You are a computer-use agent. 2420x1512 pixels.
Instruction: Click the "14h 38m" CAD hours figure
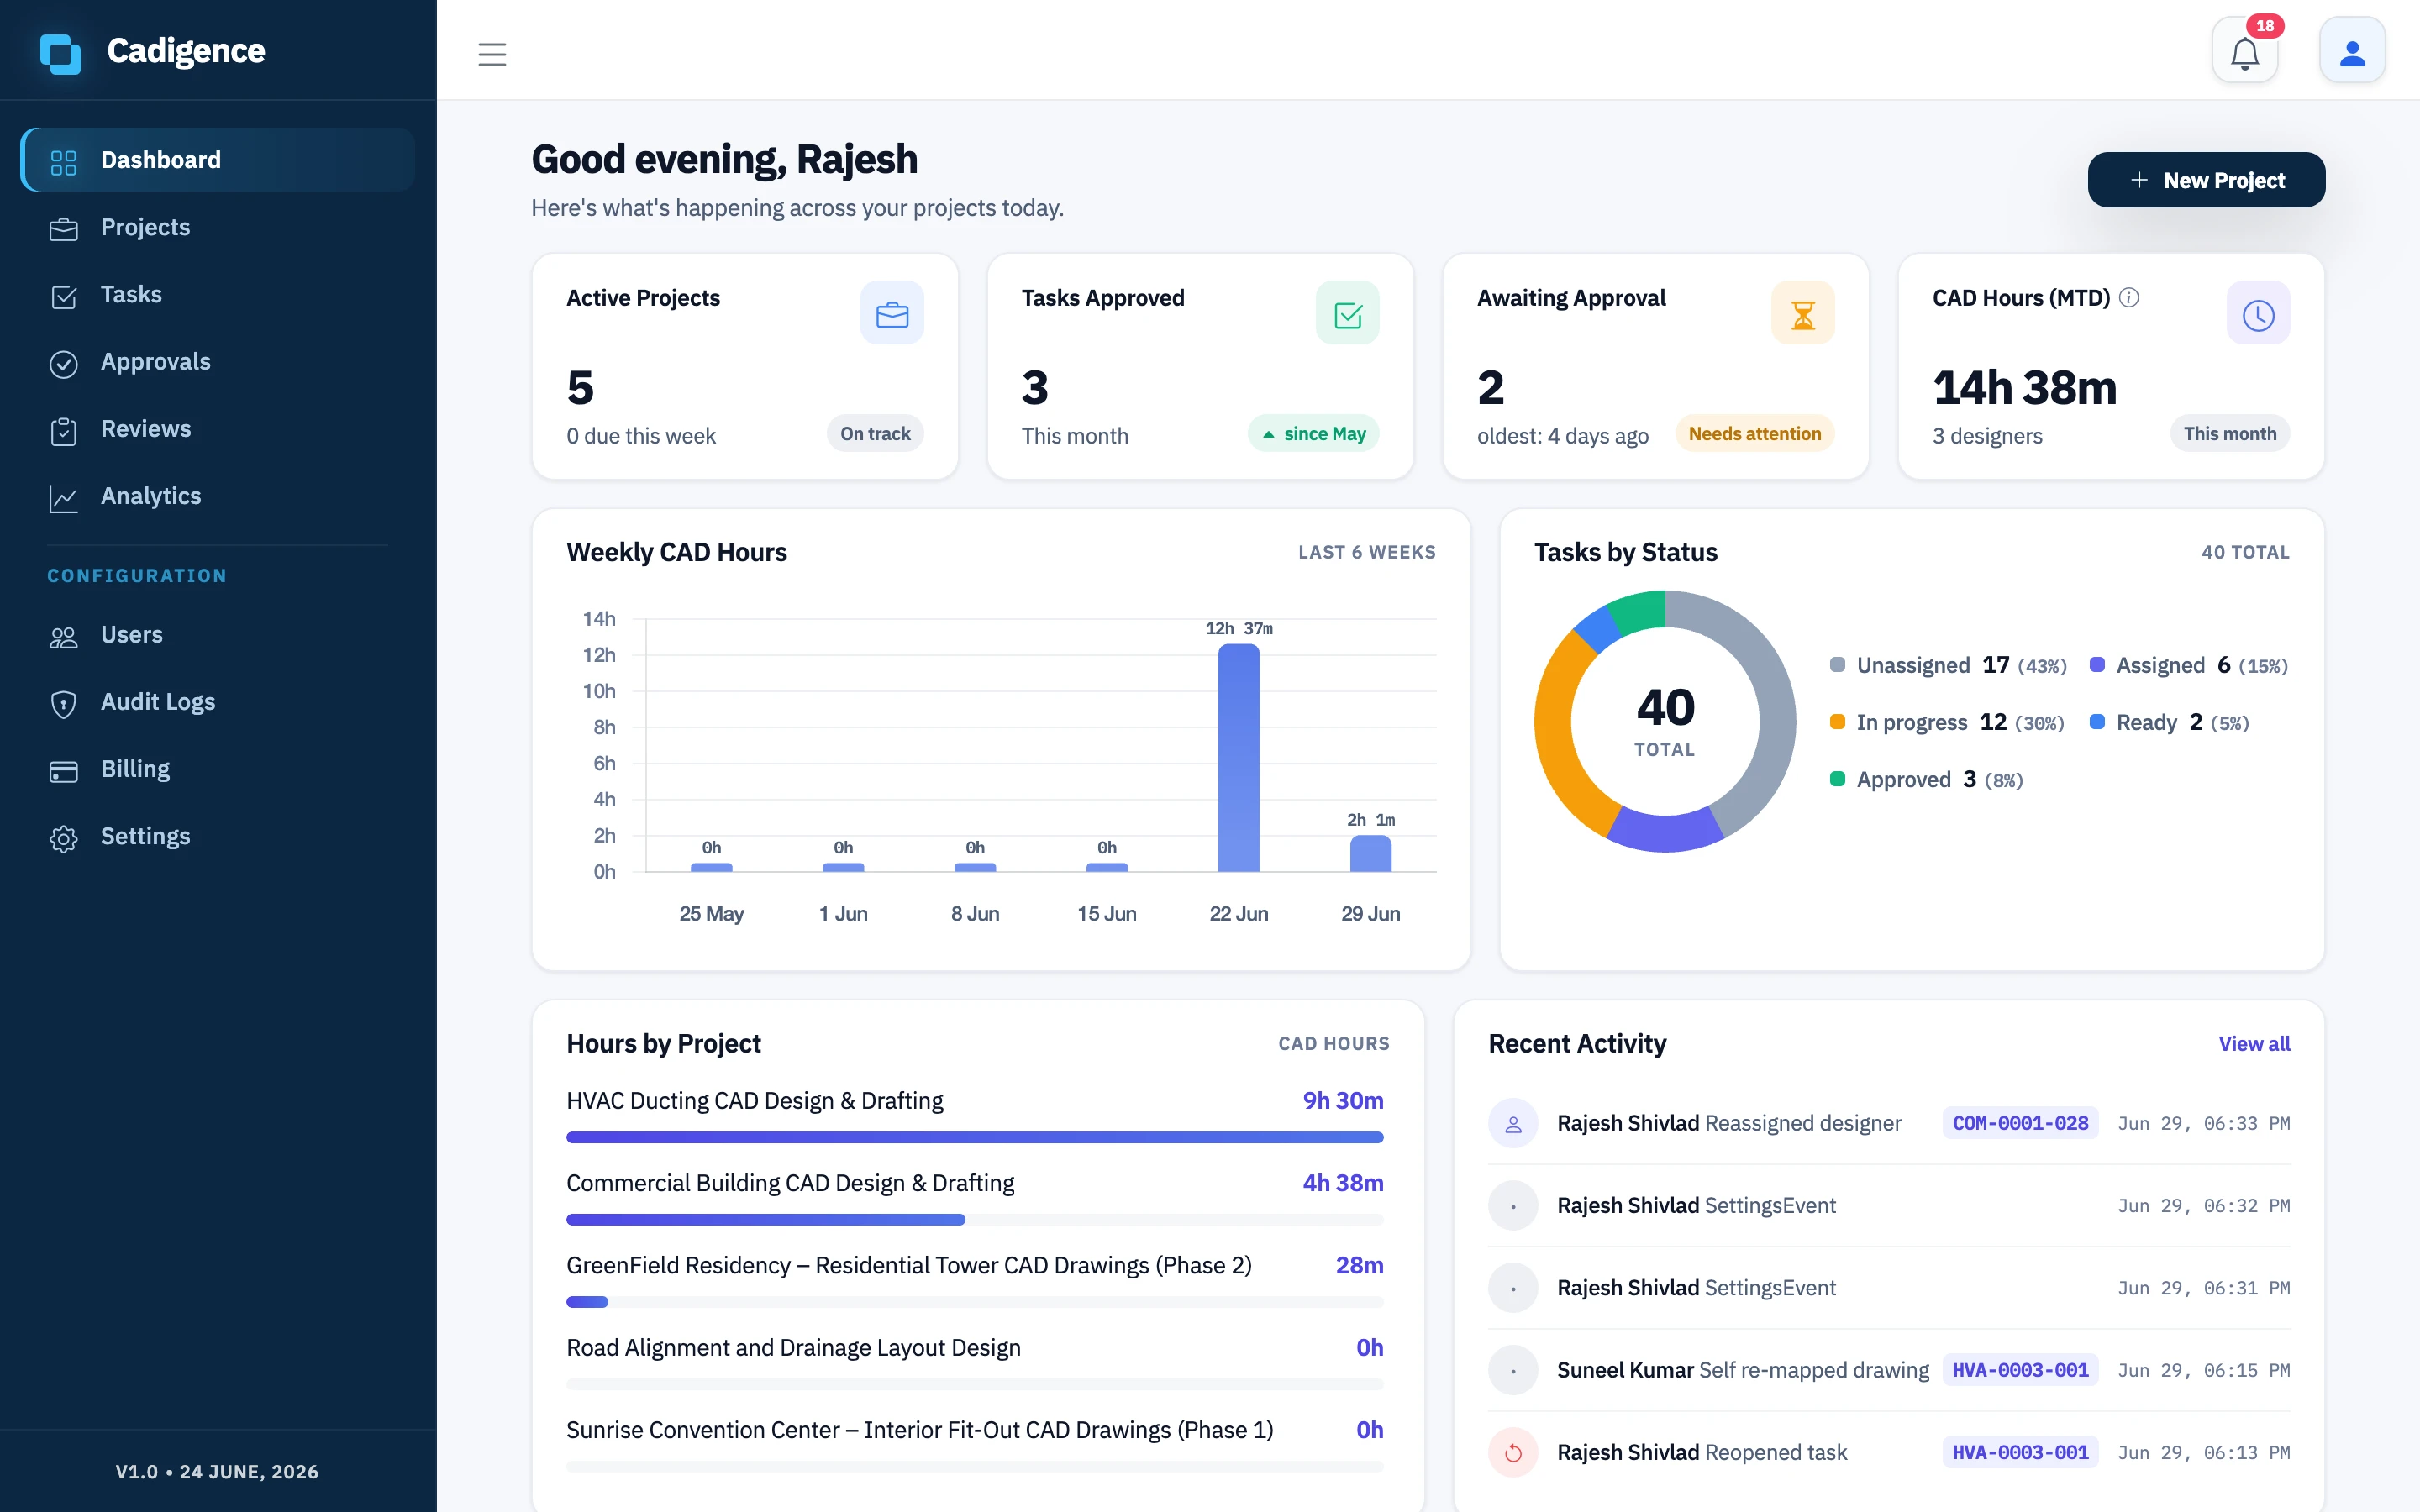(x=2024, y=388)
